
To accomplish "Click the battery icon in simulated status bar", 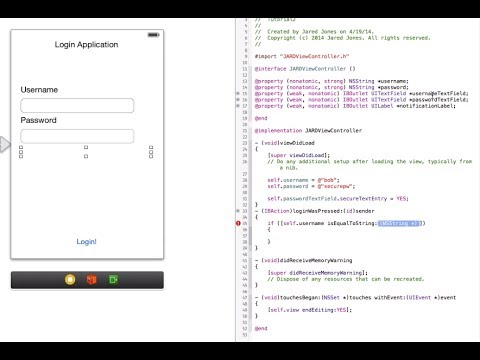I will [x=153, y=35].
